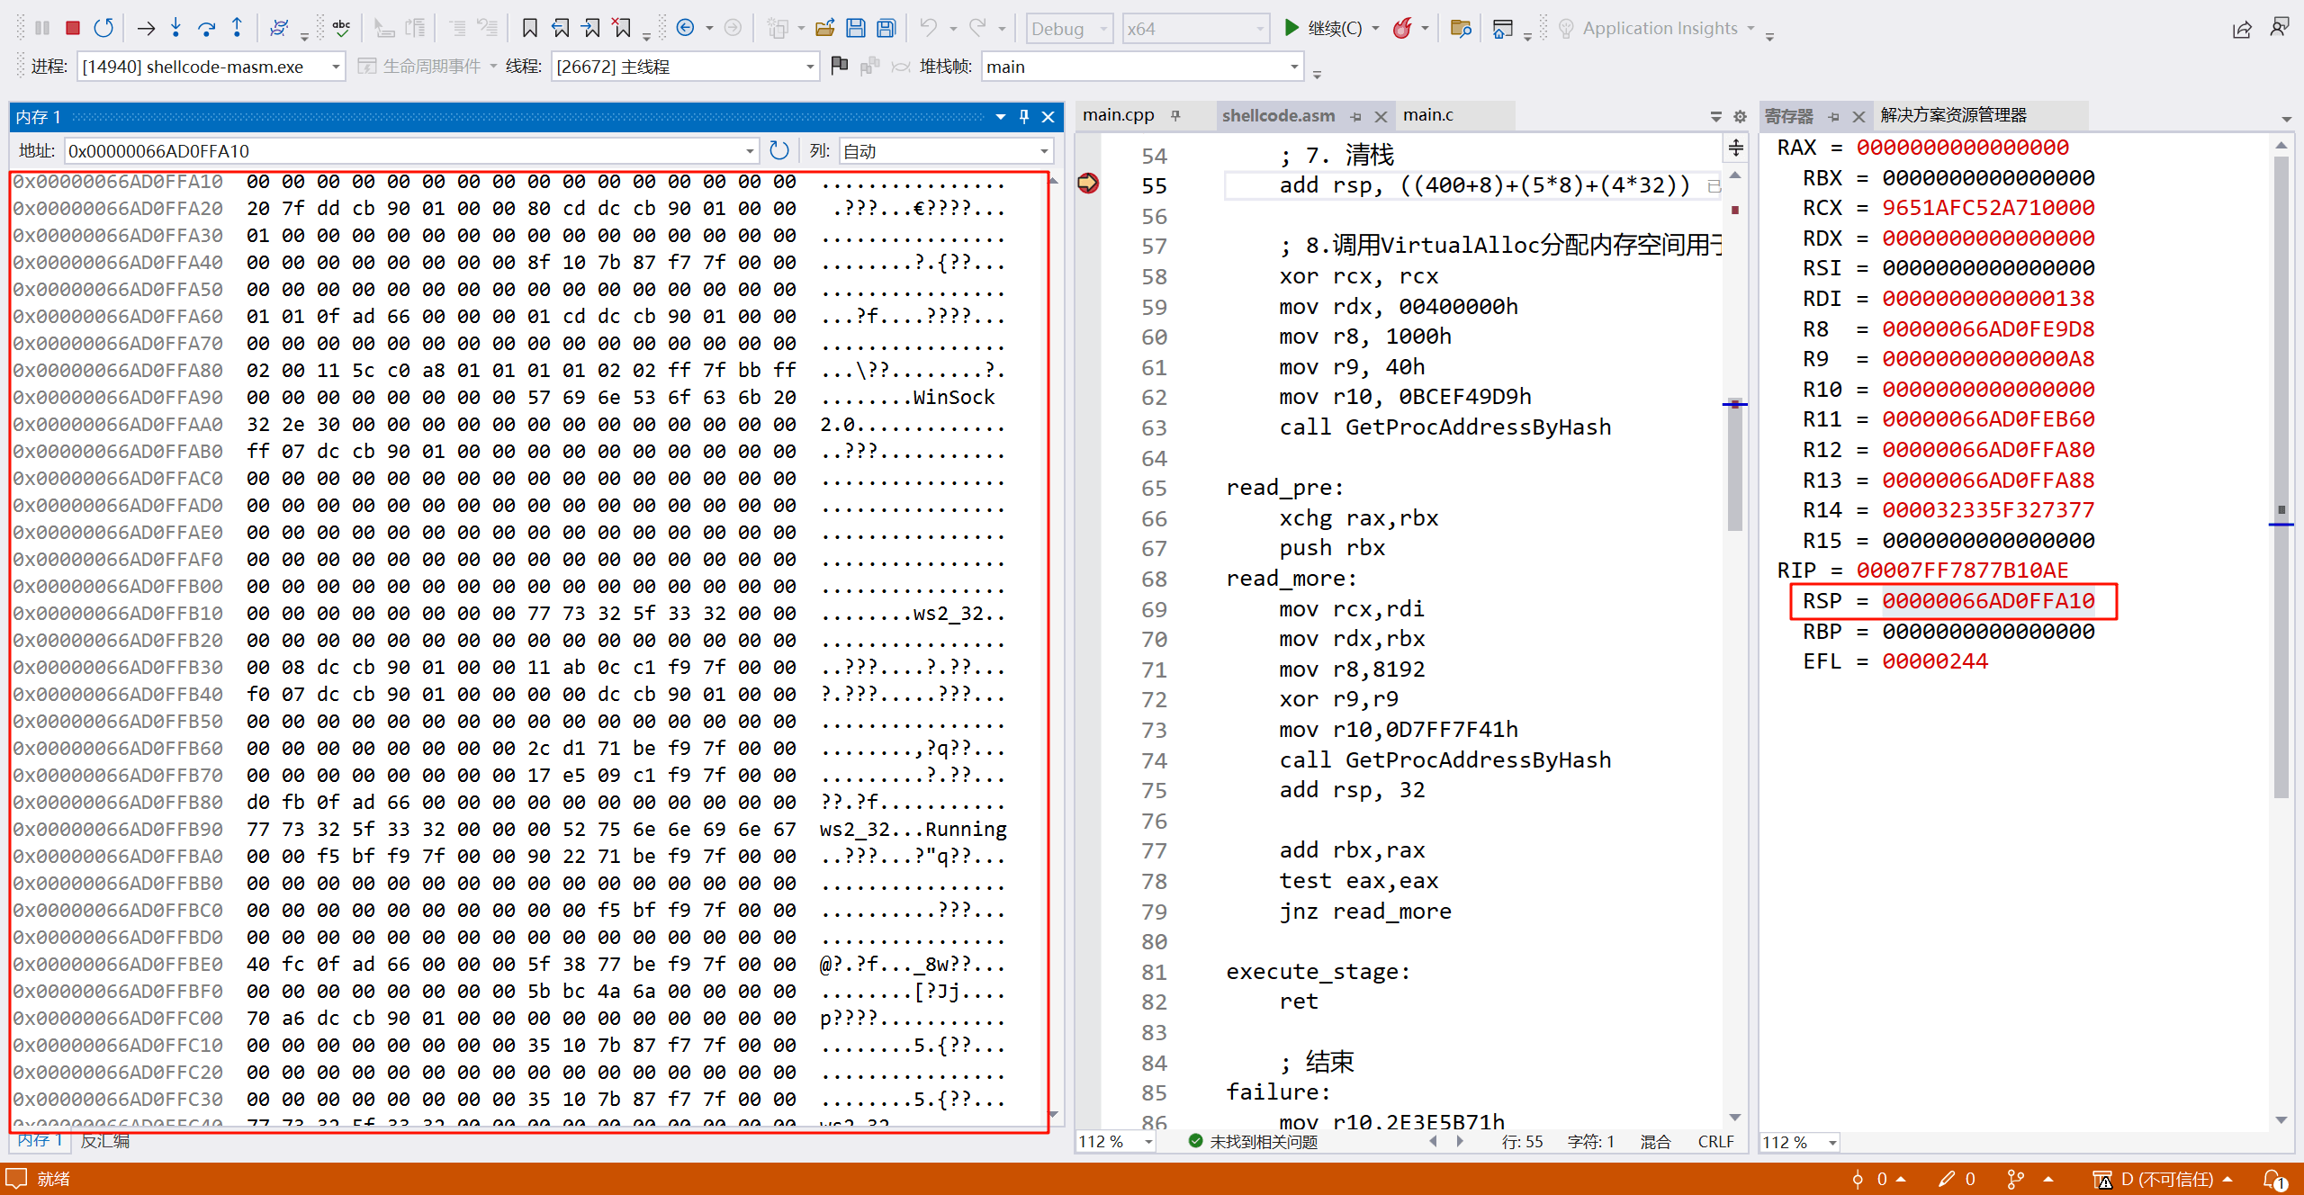Refresh the memory view with the reload icon
Screen dimensions: 2304x1195
pyautogui.click(x=779, y=151)
